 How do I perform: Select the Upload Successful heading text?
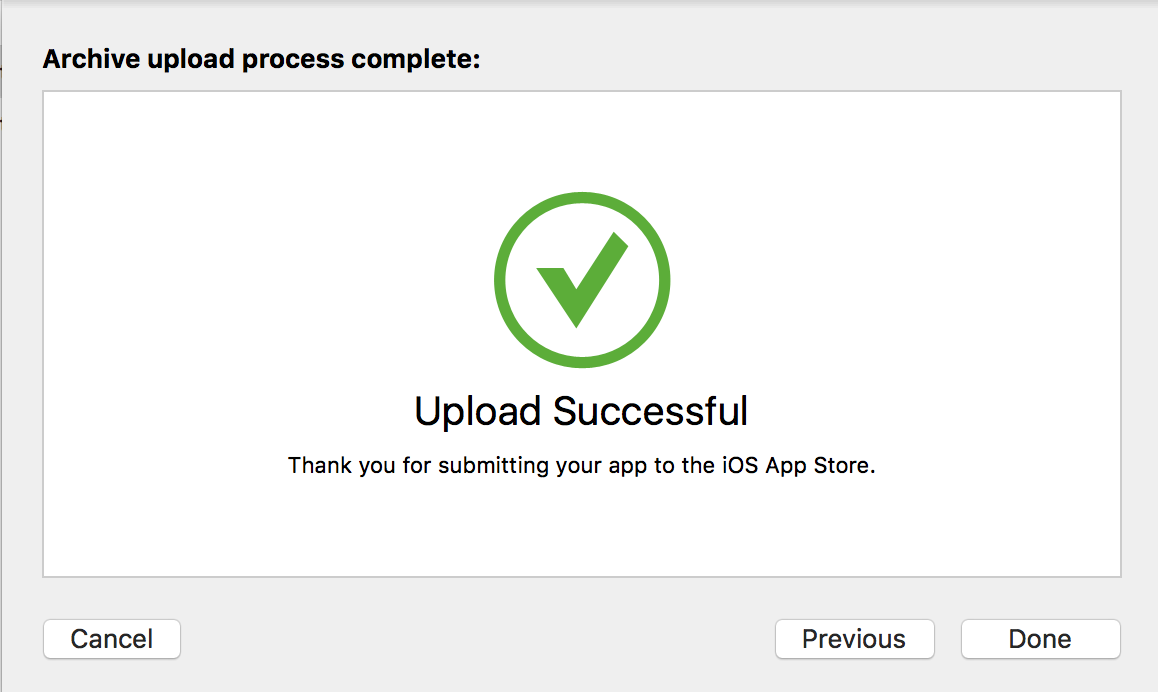[x=581, y=411]
